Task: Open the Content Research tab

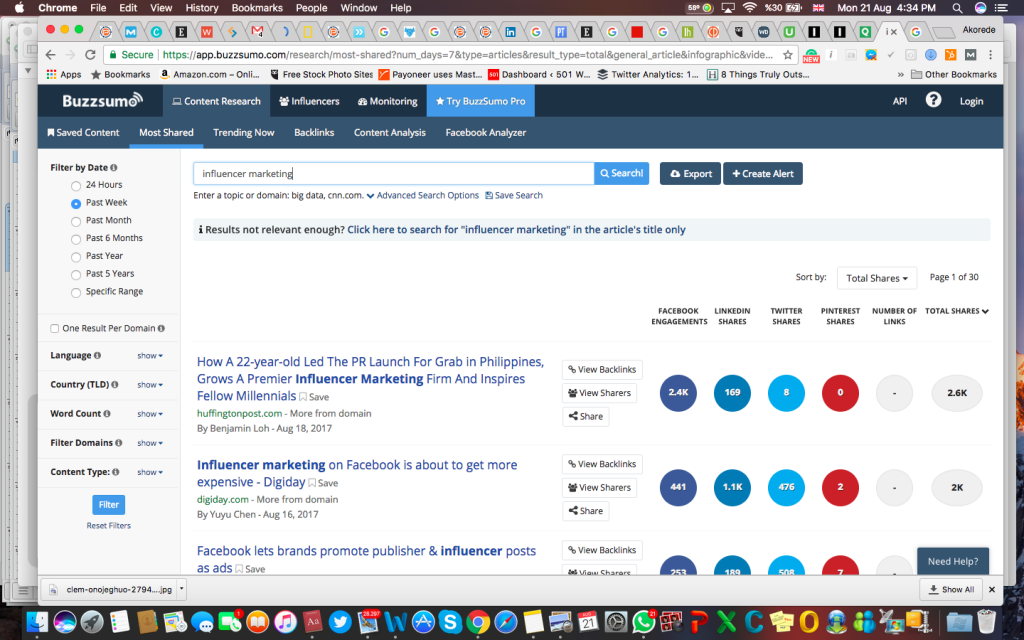Action: 216,101
